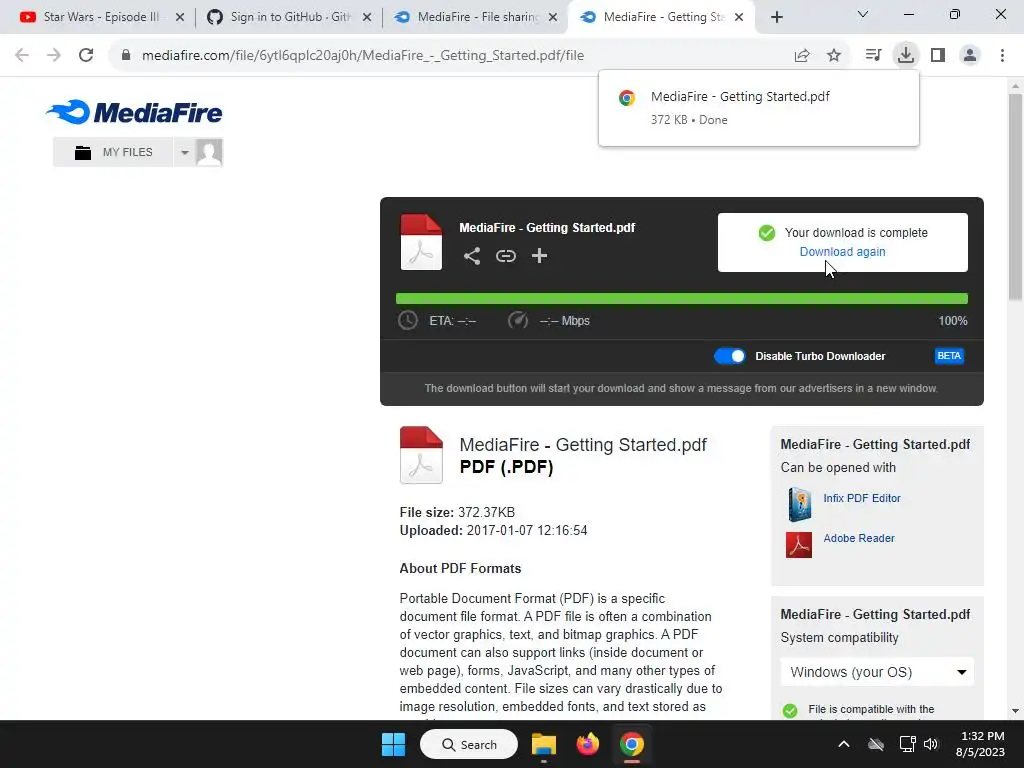This screenshot has width=1024, height=768.
Task: Open the Chrome three-dot menu
Action: coord(1002,56)
